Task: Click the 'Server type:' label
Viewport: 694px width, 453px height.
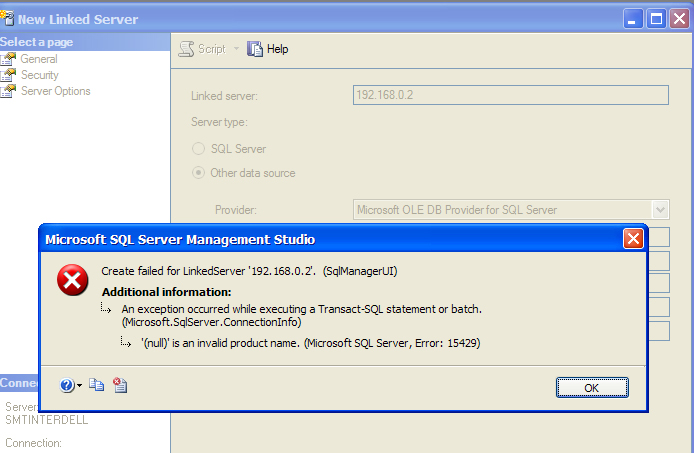Action: (219, 122)
